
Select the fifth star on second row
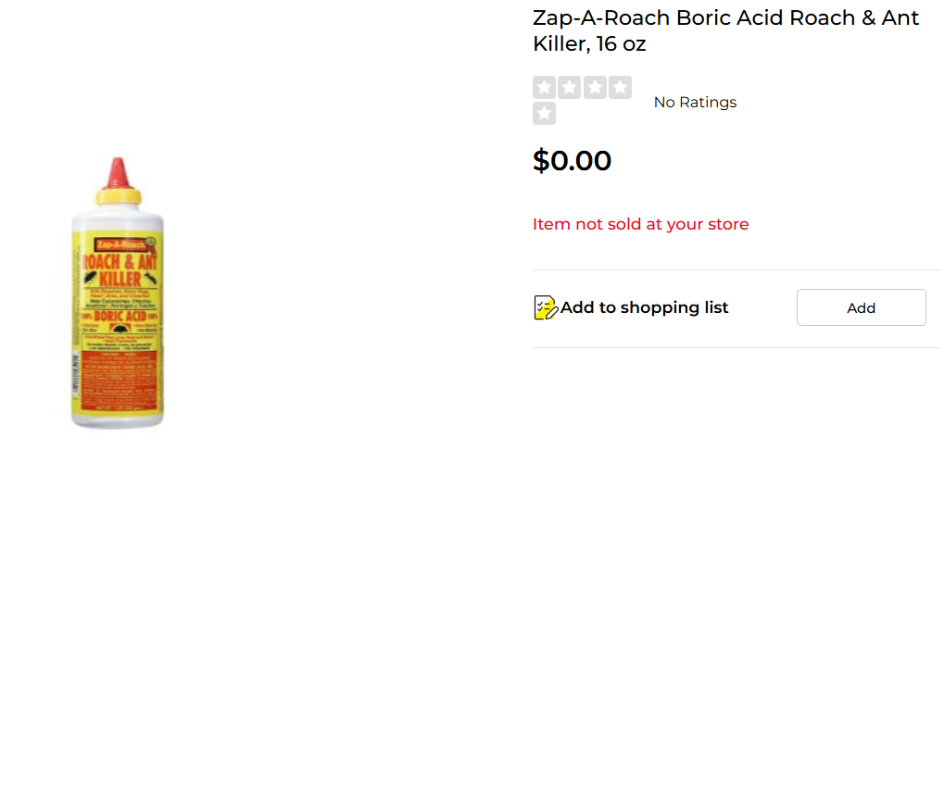point(544,114)
